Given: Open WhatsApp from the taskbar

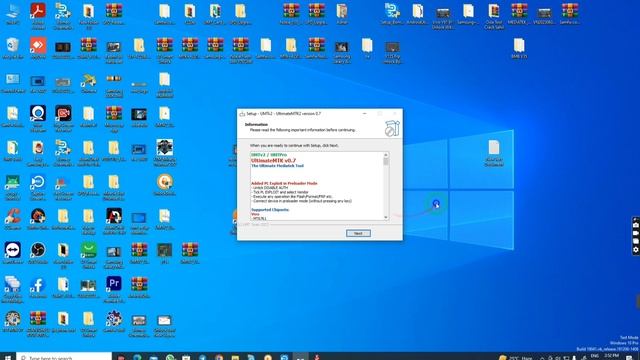Looking at the screenshot, I should click(x=170, y=357).
